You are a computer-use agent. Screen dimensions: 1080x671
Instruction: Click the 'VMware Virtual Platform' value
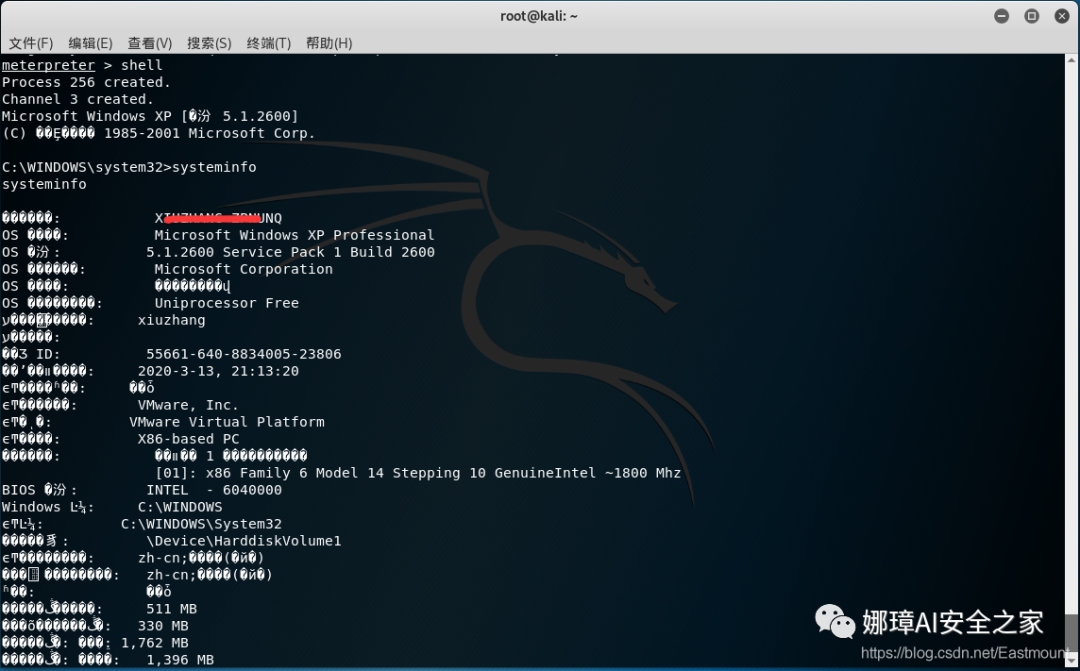(227, 422)
